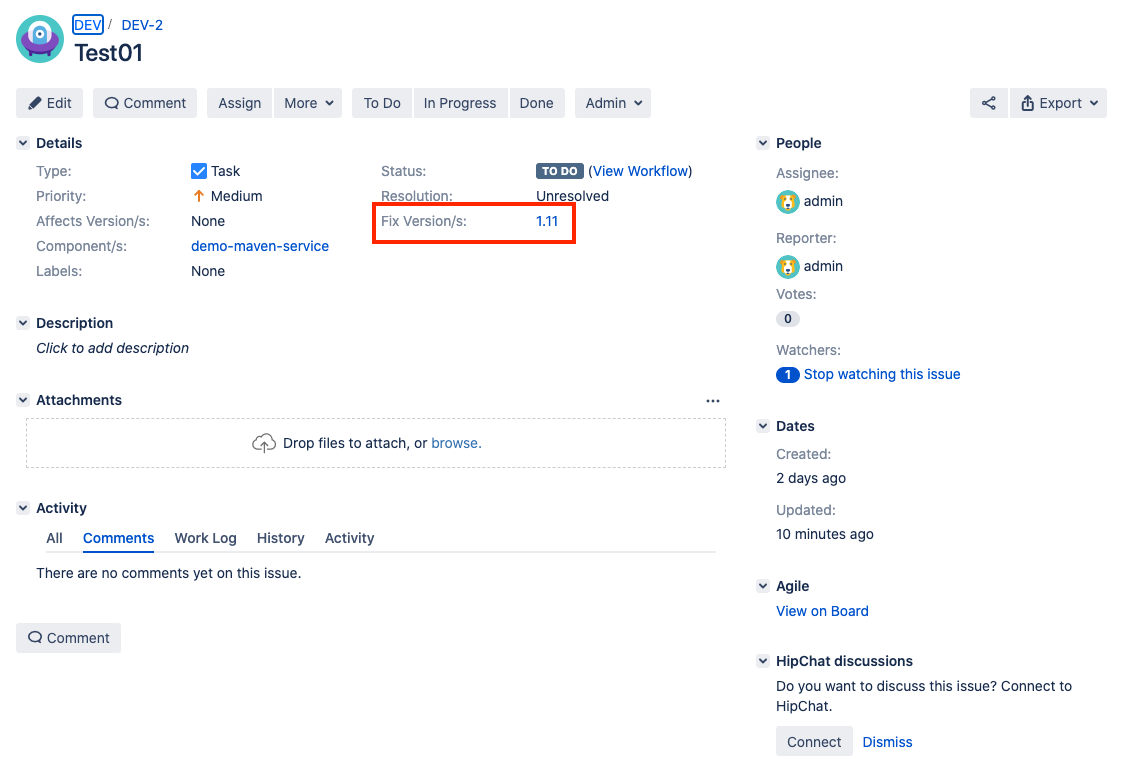This screenshot has width=1122, height=759.
Task: Click the project avatar icon
Action: 40,39
